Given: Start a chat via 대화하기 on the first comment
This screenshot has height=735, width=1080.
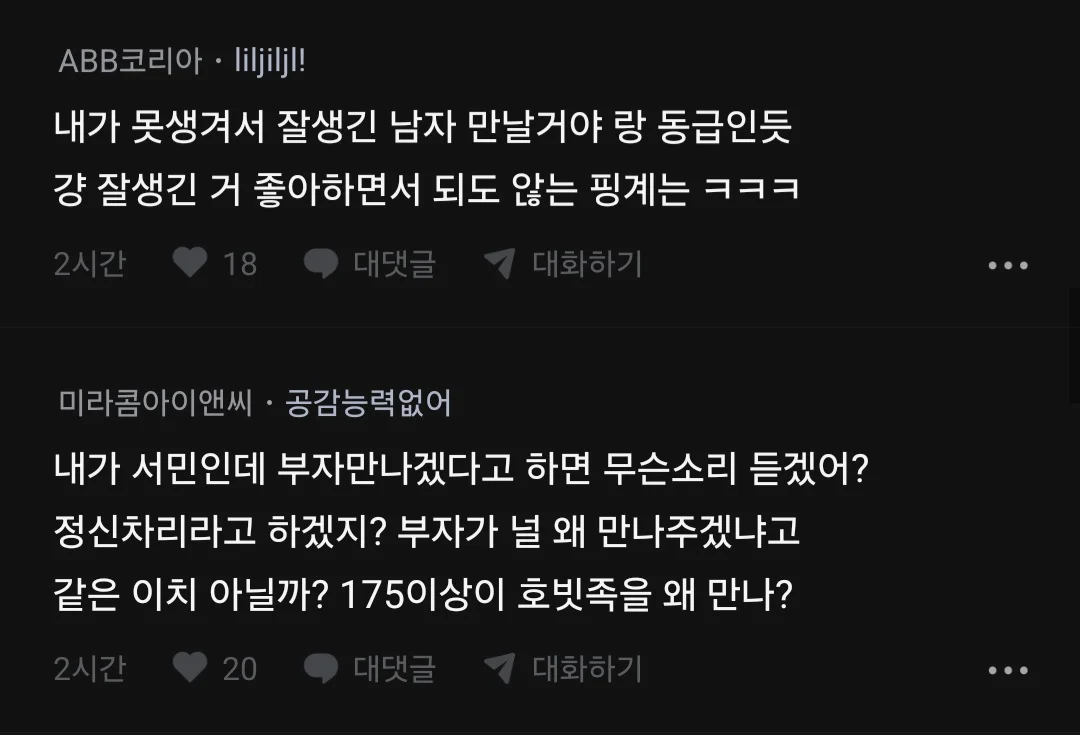Looking at the screenshot, I should tap(587, 263).
